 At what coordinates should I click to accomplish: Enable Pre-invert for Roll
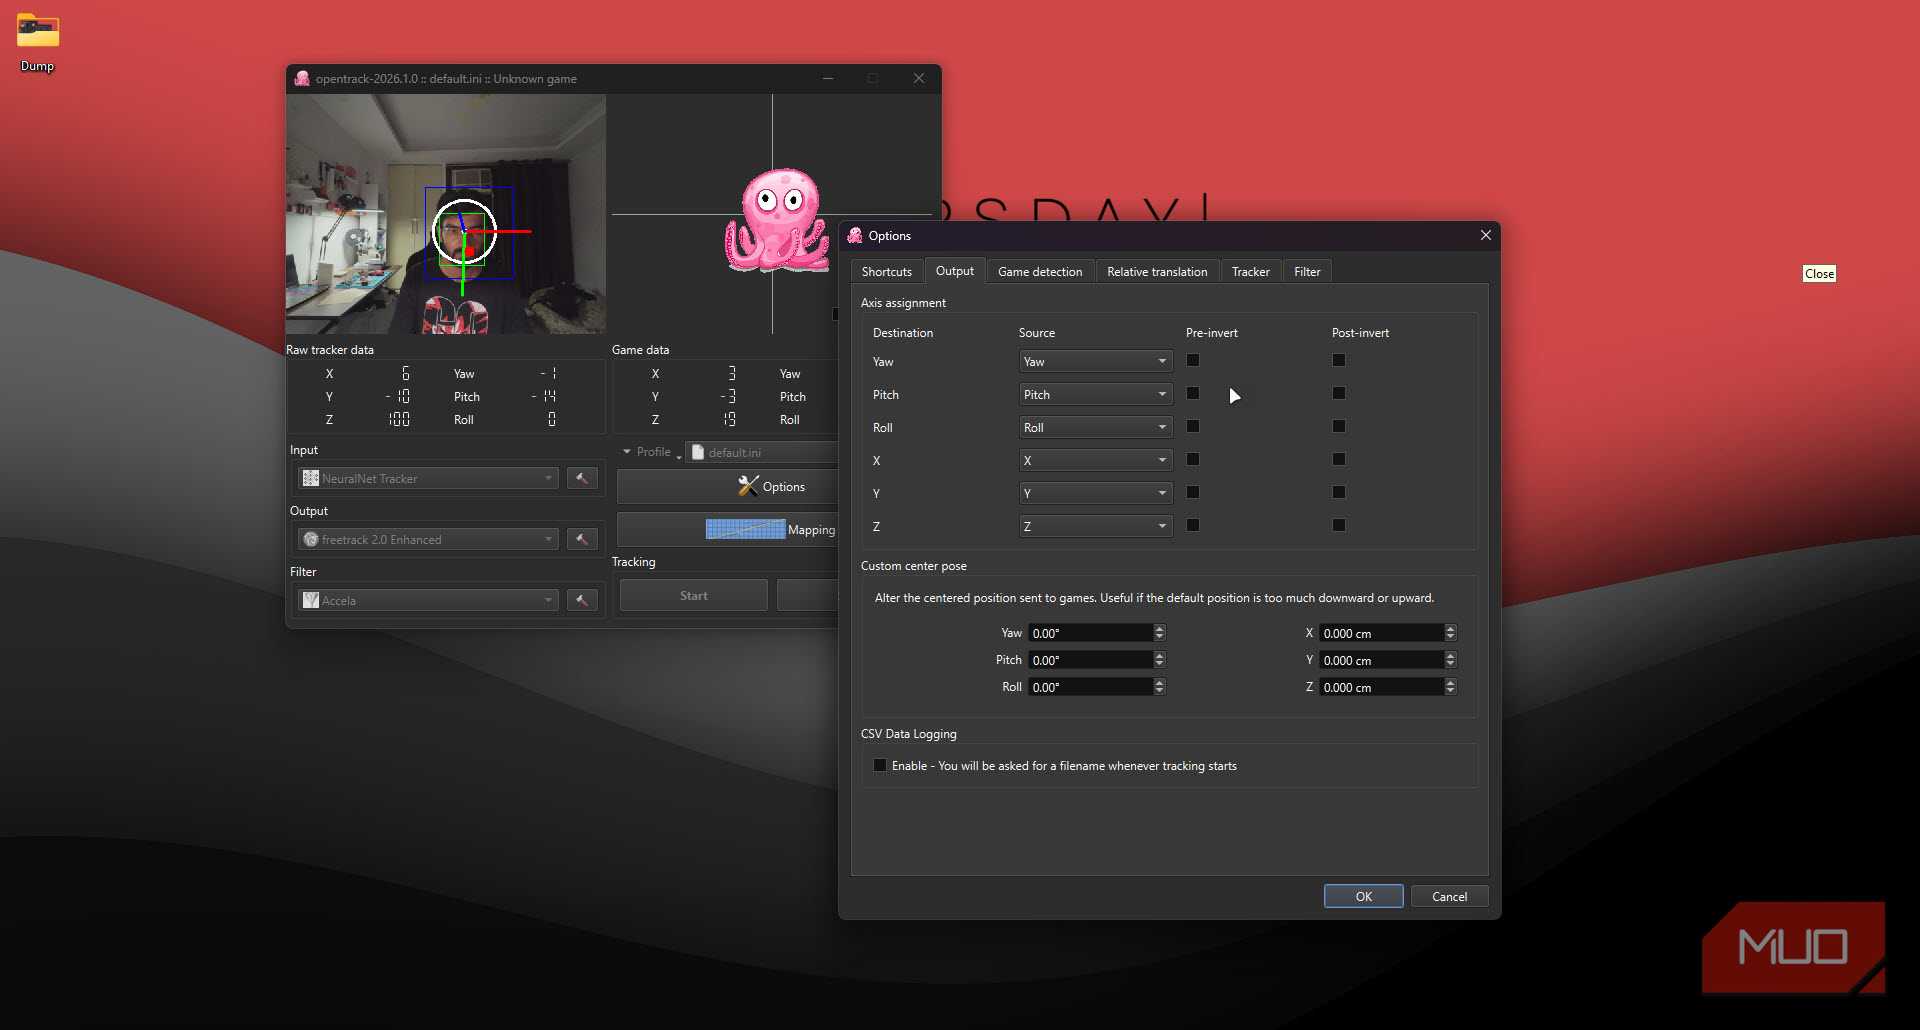click(x=1193, y=426)
